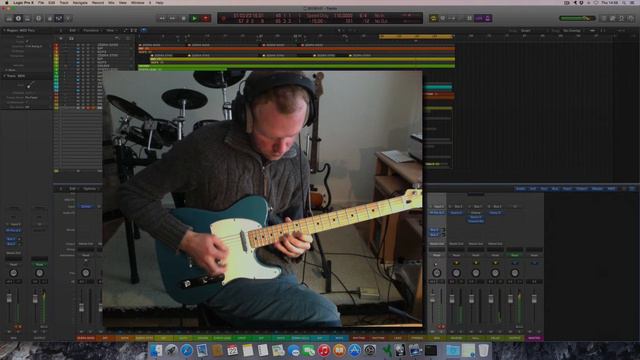Toggle the purple Metronome click button

[x=488, y=18]
